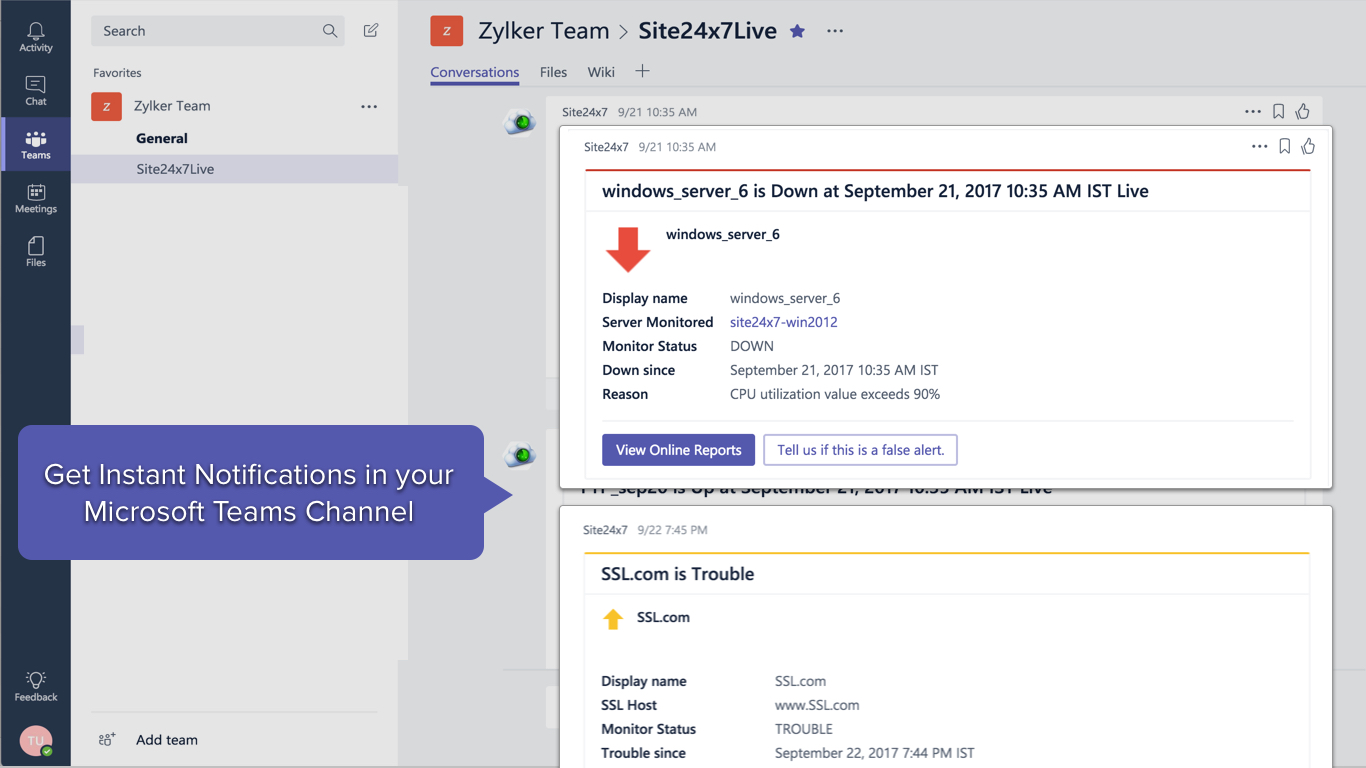1366x768 pixels.
Task: Open Chat from the left rail
Action: tap(36, 91)
